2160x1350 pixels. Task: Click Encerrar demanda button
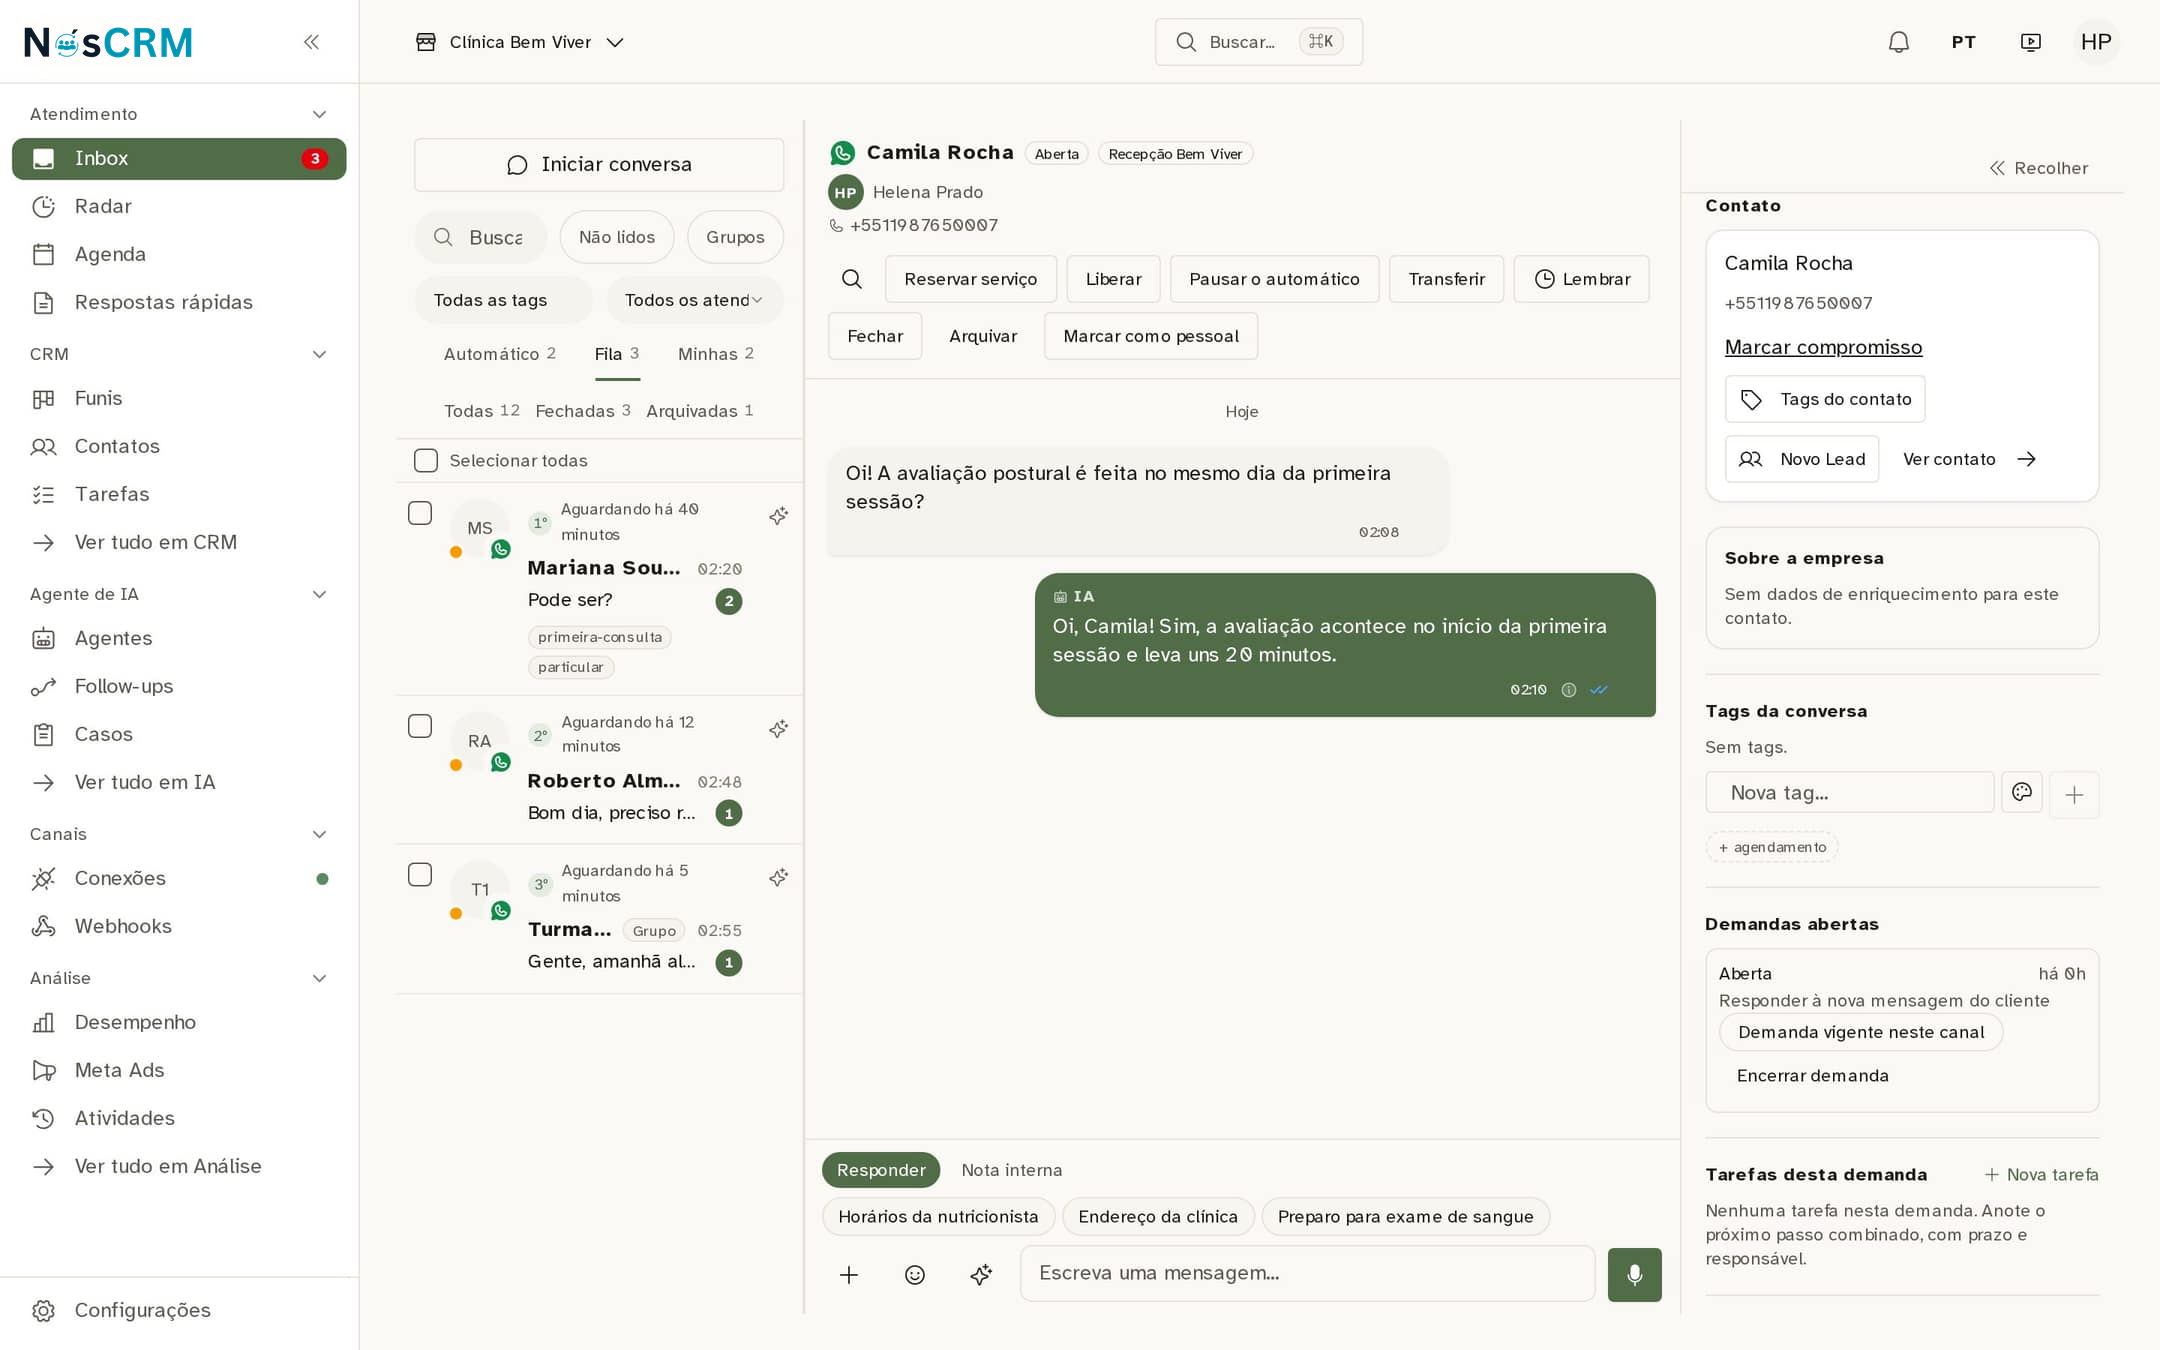1812,1076
